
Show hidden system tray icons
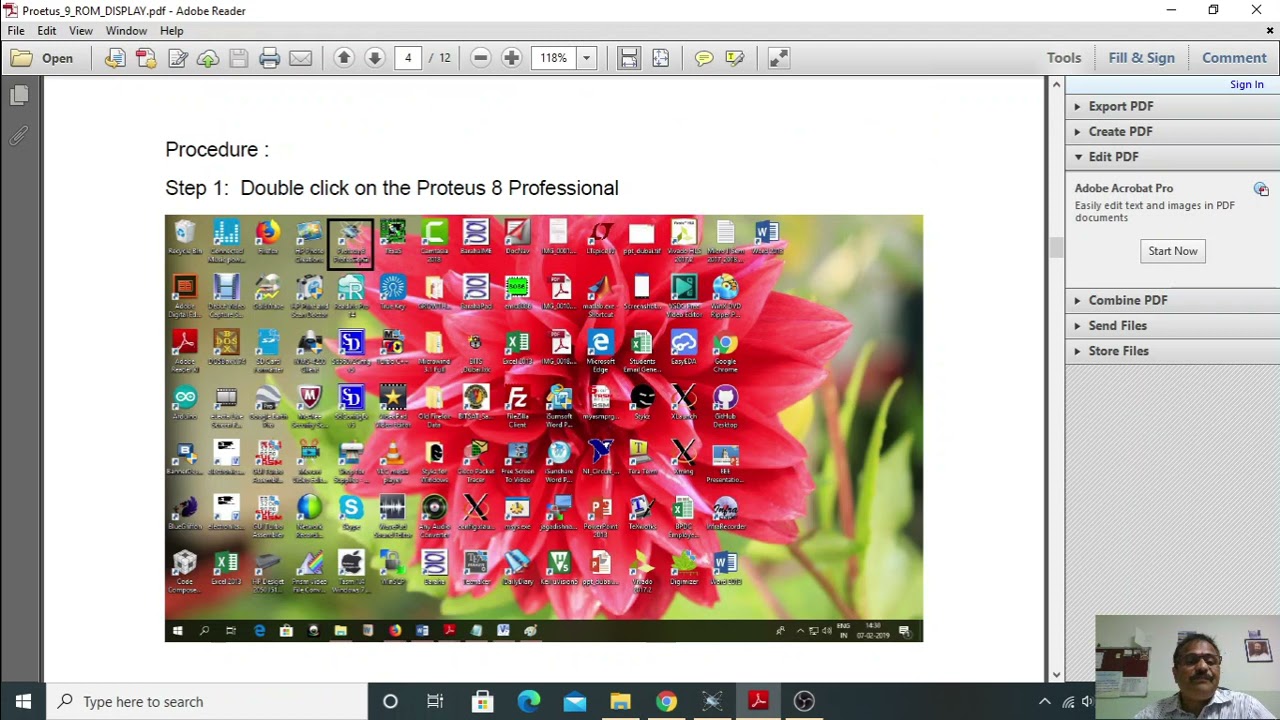(1044, 702)
